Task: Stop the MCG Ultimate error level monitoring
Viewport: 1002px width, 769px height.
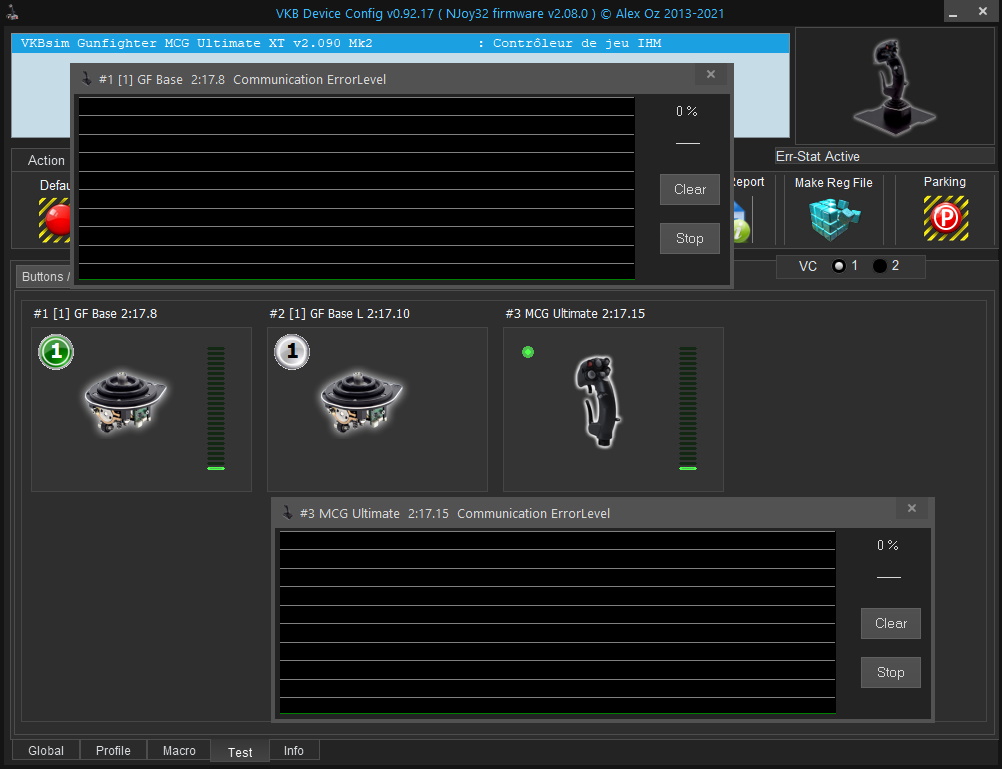Action: pyautogui.click(x=891, y=672)
